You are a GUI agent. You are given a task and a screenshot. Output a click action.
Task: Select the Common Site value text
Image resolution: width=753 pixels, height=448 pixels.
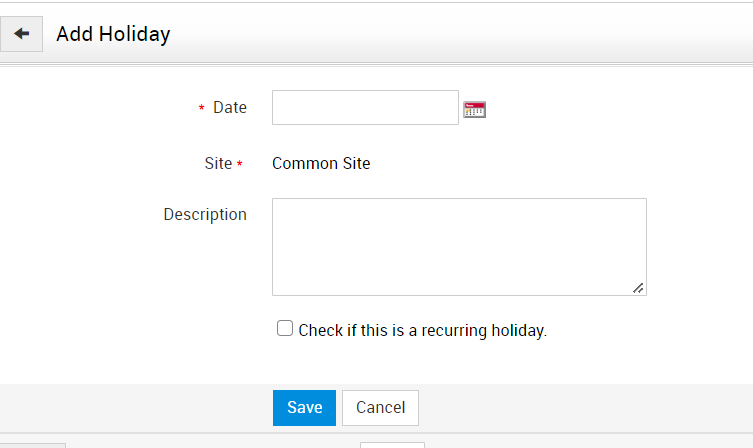[x=321, y=163]
